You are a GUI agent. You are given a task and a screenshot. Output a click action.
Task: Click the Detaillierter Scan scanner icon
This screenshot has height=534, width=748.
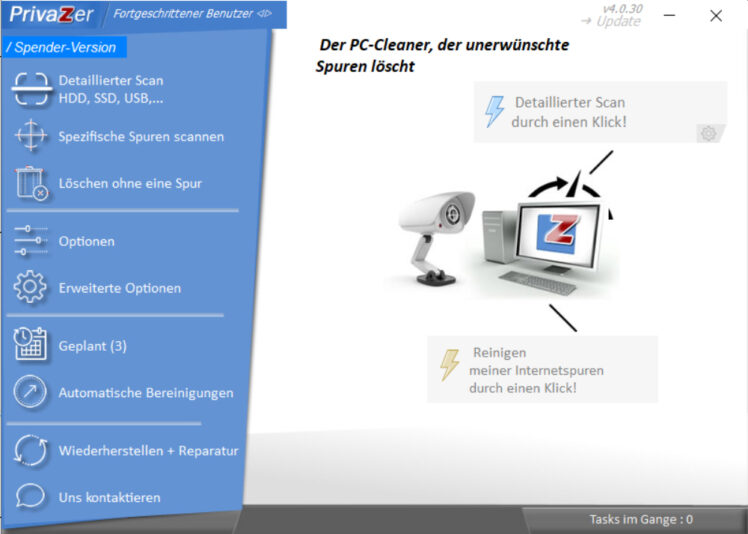[31, 88]
